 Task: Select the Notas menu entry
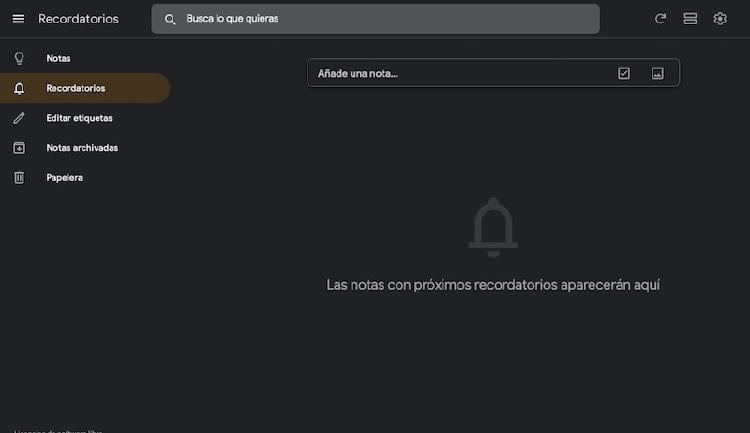[58, 58]
